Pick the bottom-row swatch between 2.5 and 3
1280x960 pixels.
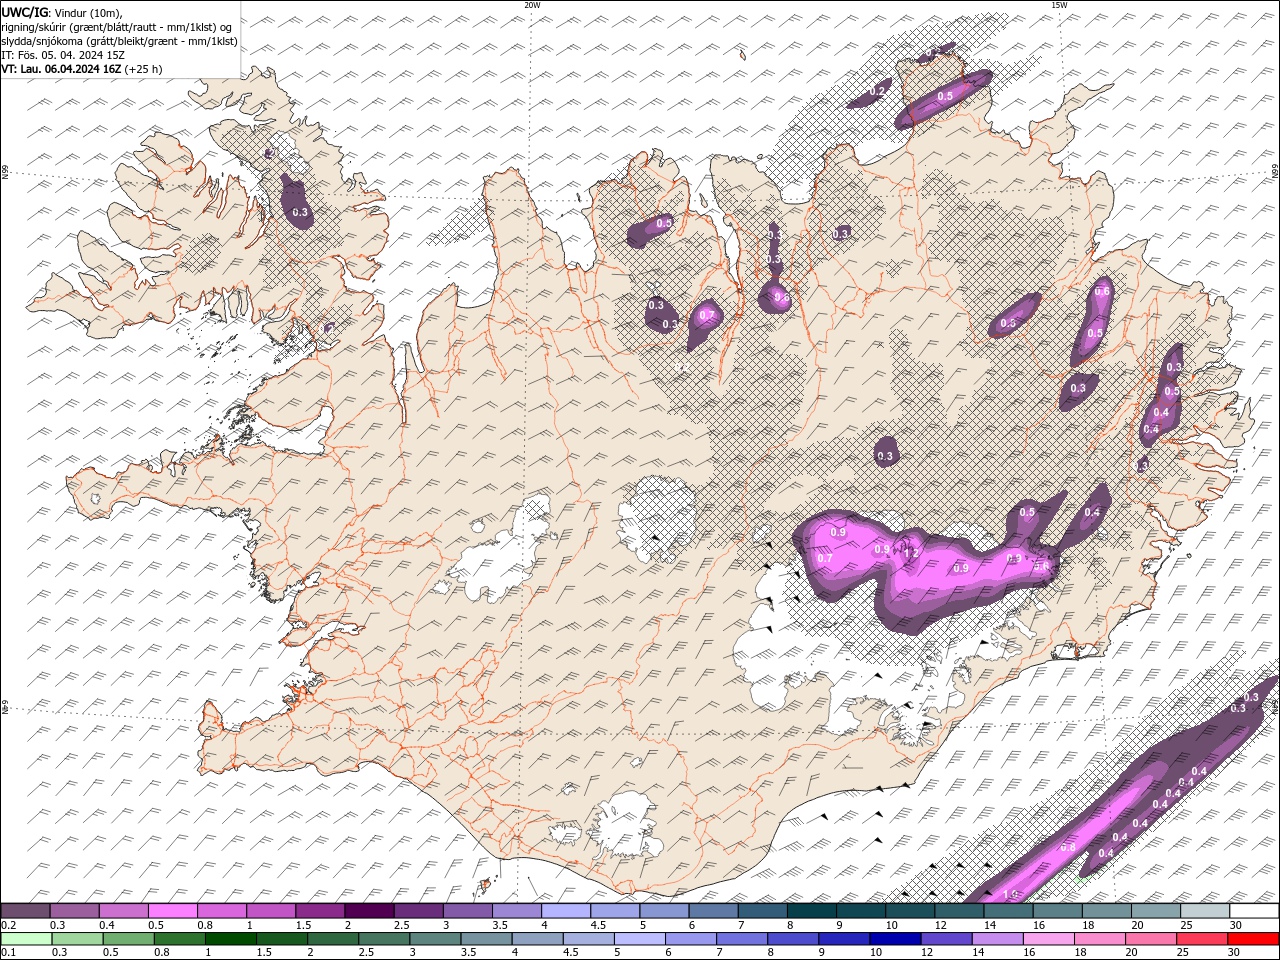click(x=383, y=939)
